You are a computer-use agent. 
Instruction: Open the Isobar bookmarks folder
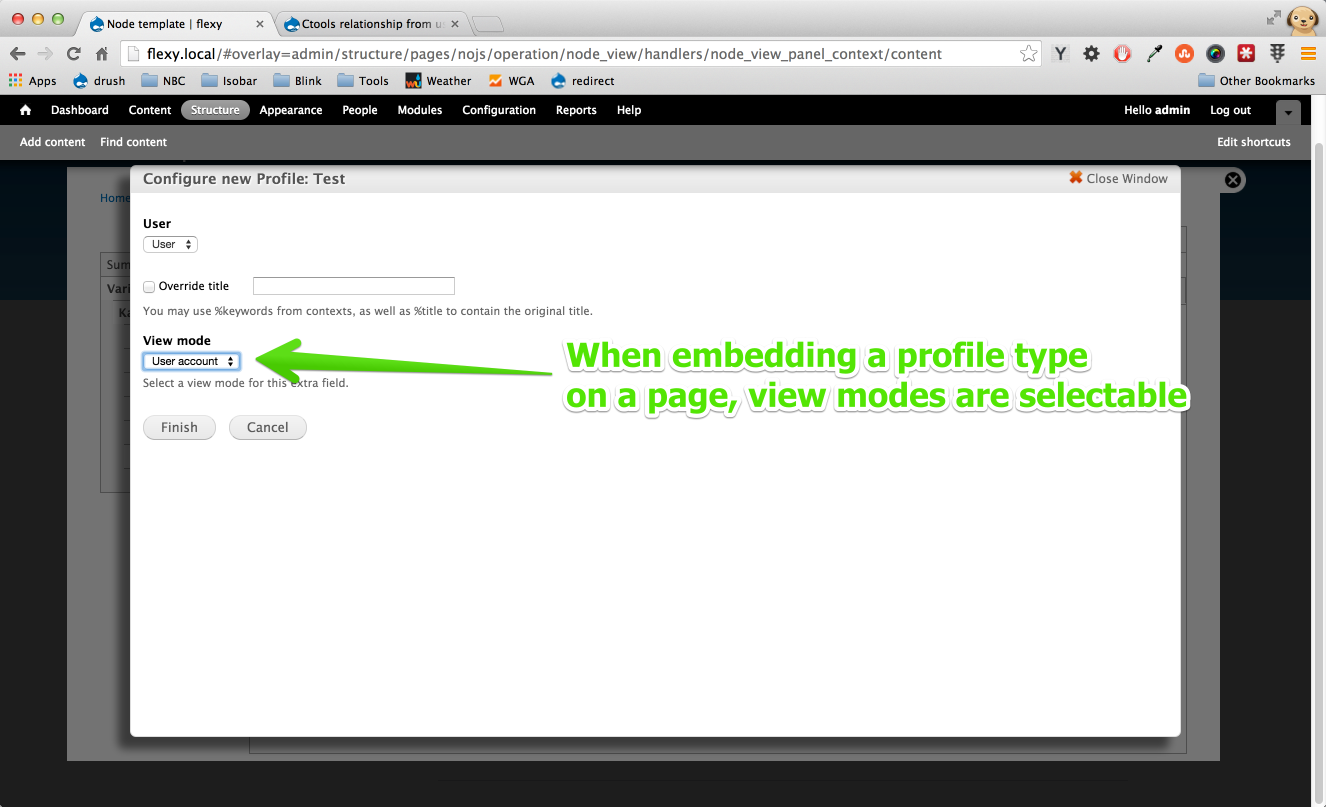[229, 81]
